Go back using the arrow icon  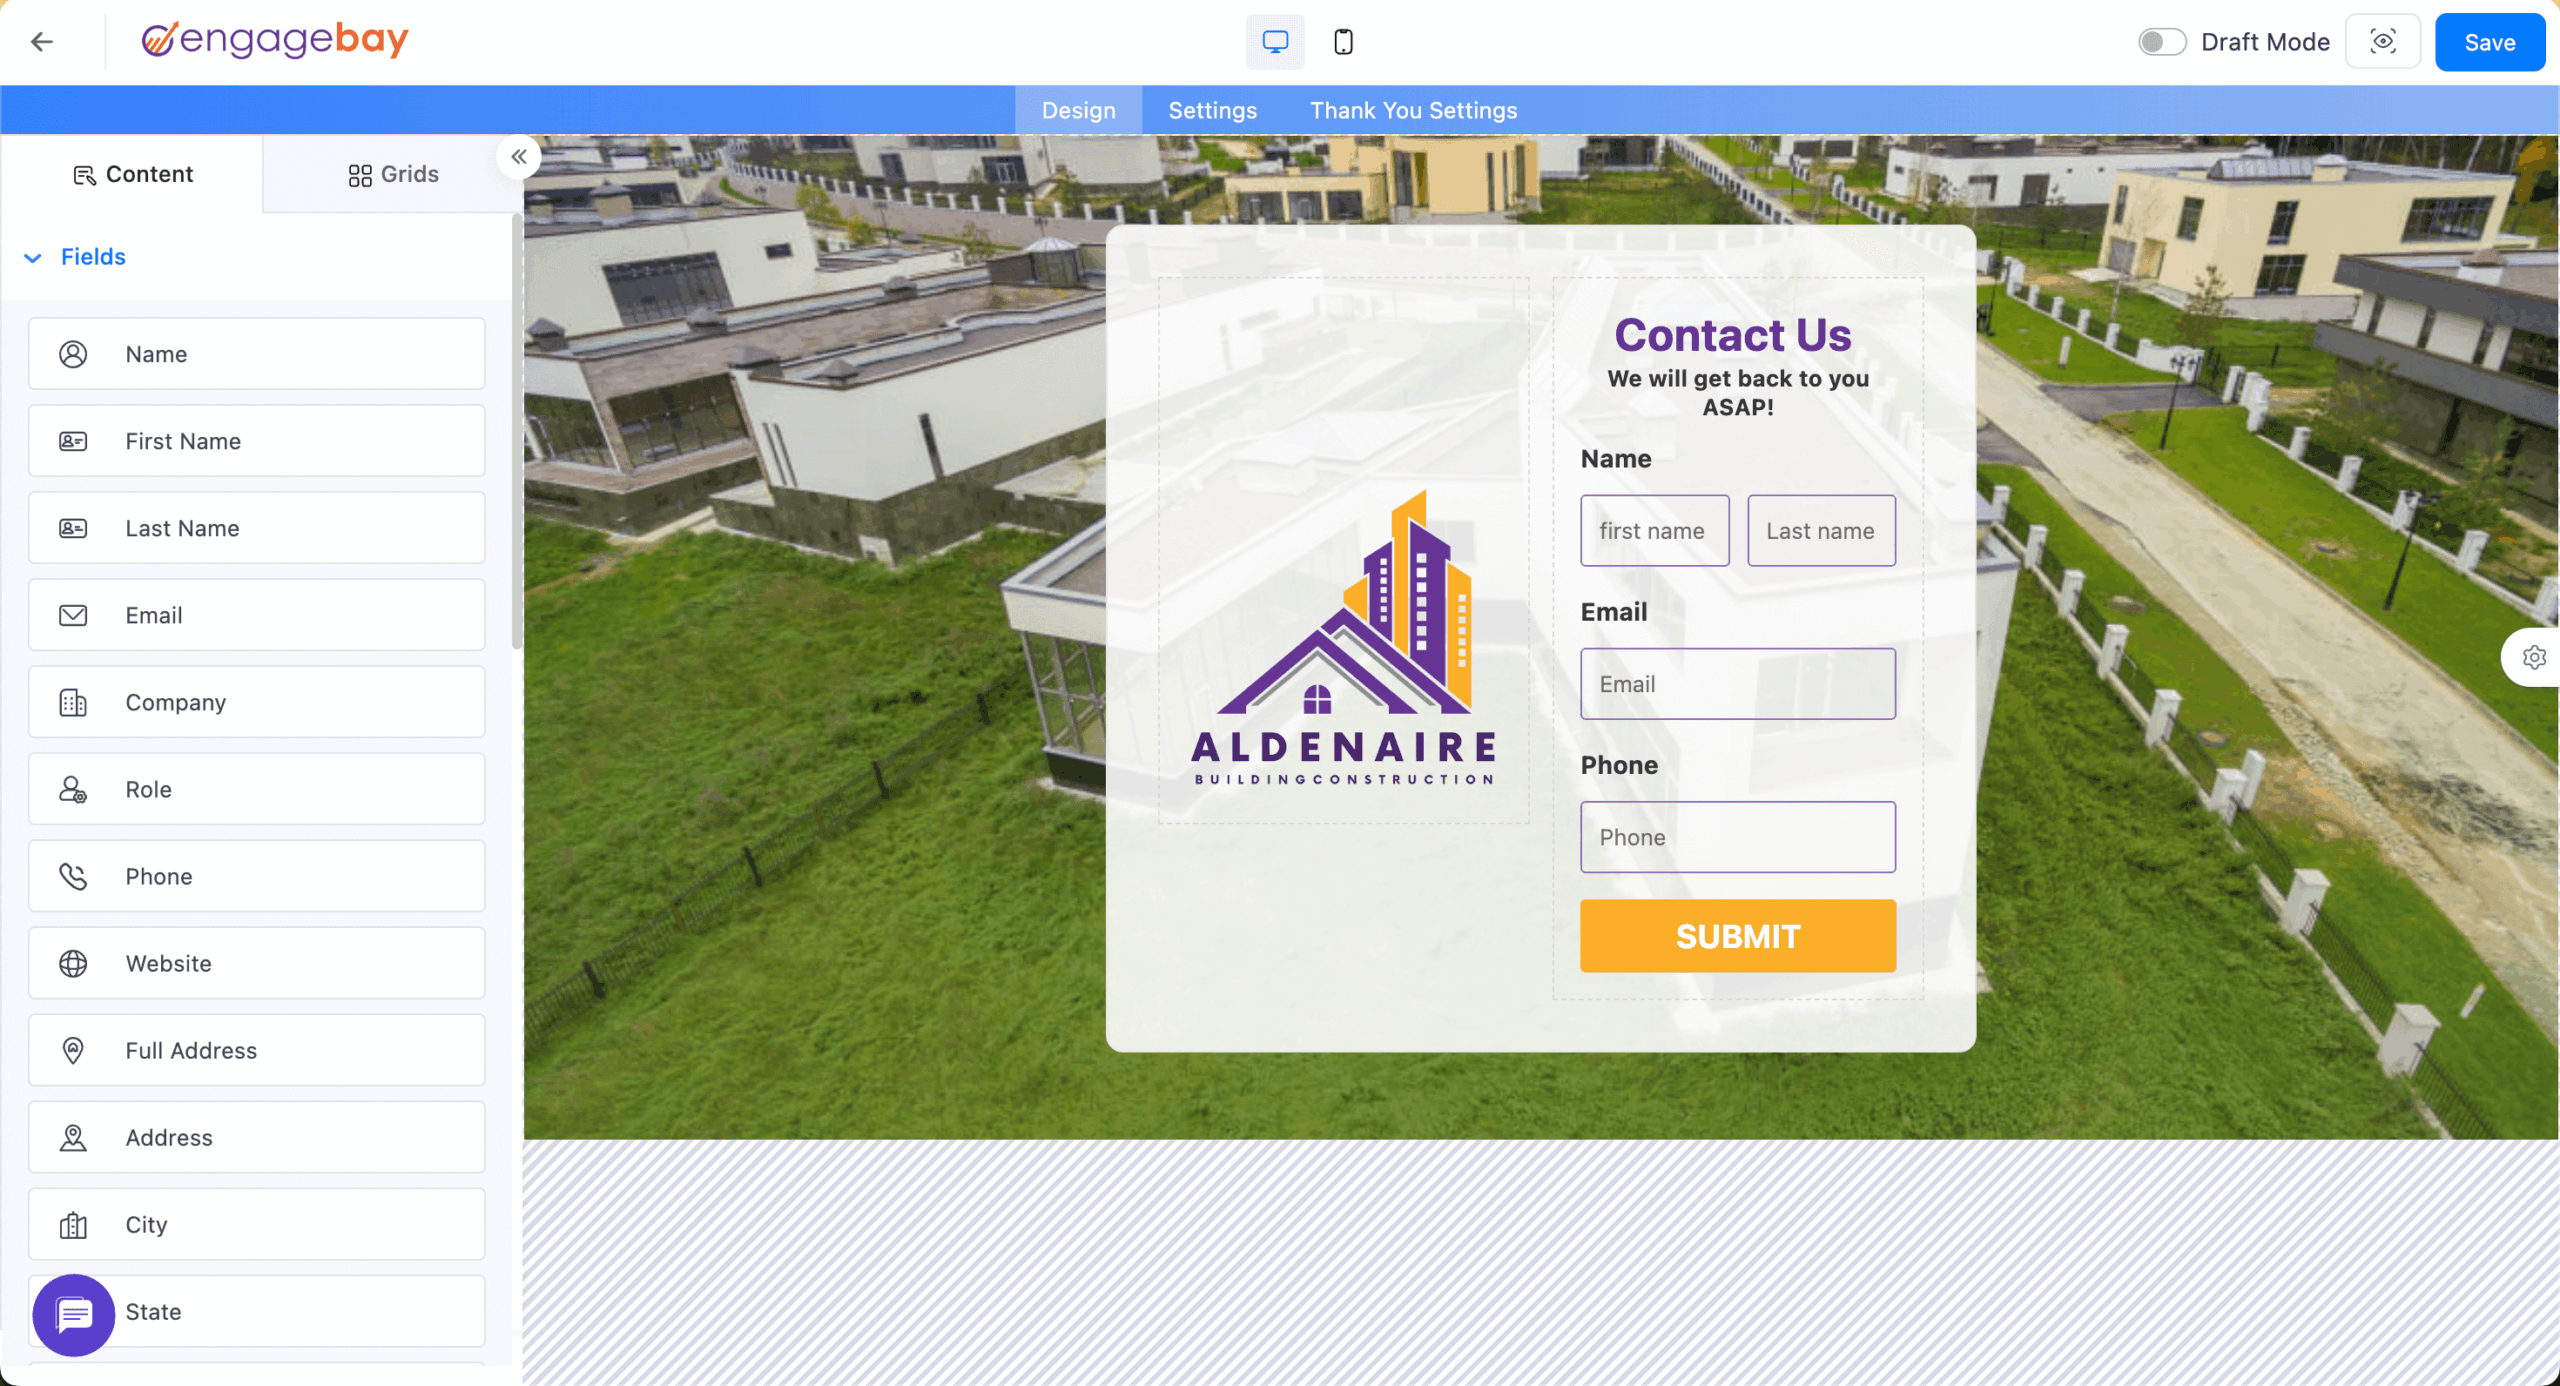point(41,41)
